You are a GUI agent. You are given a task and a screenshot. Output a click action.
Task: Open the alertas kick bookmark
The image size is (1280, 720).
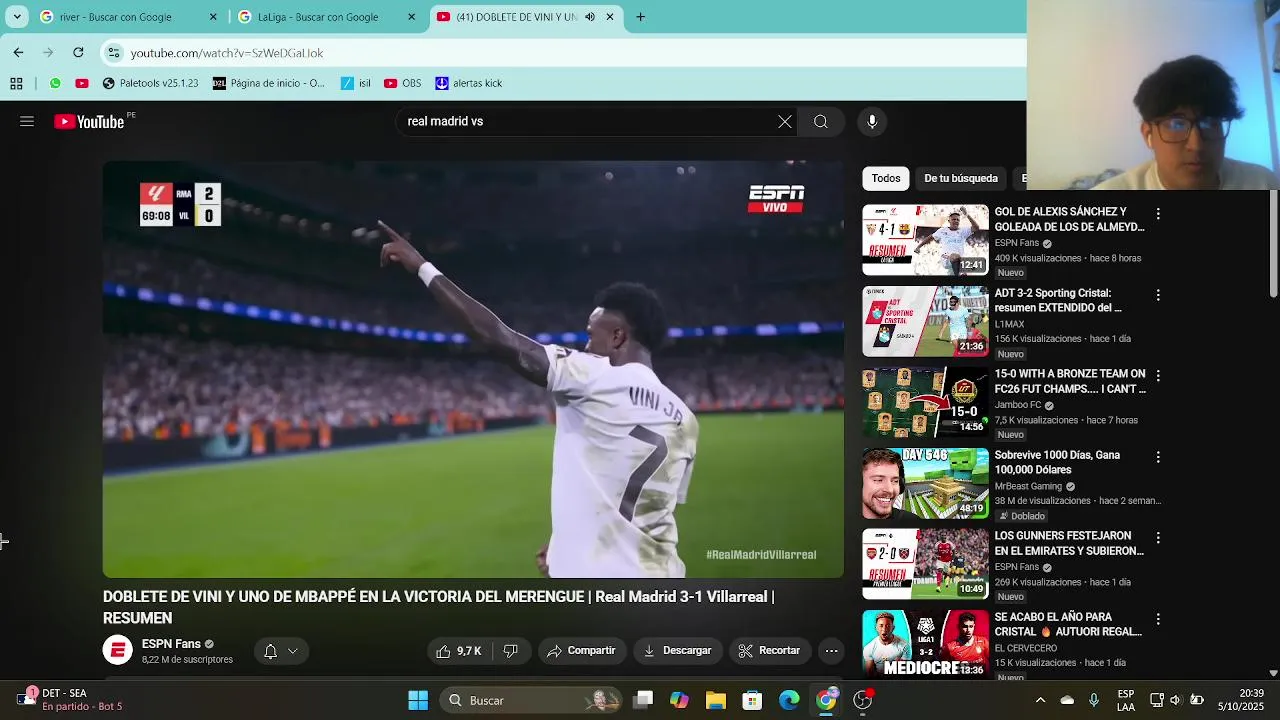(469, 84)
